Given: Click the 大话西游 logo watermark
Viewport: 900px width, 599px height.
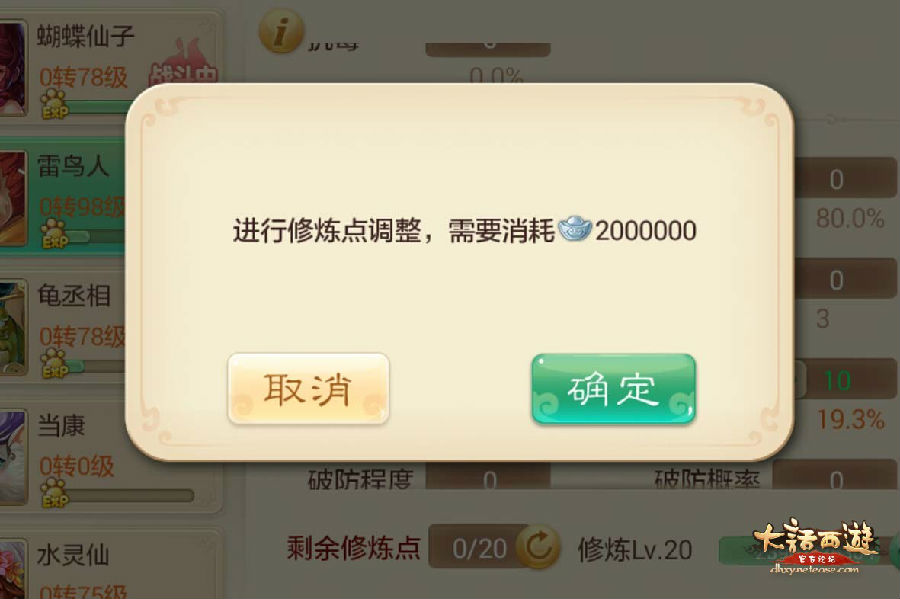Looking at the screenshot, I should tap(814, 546).
